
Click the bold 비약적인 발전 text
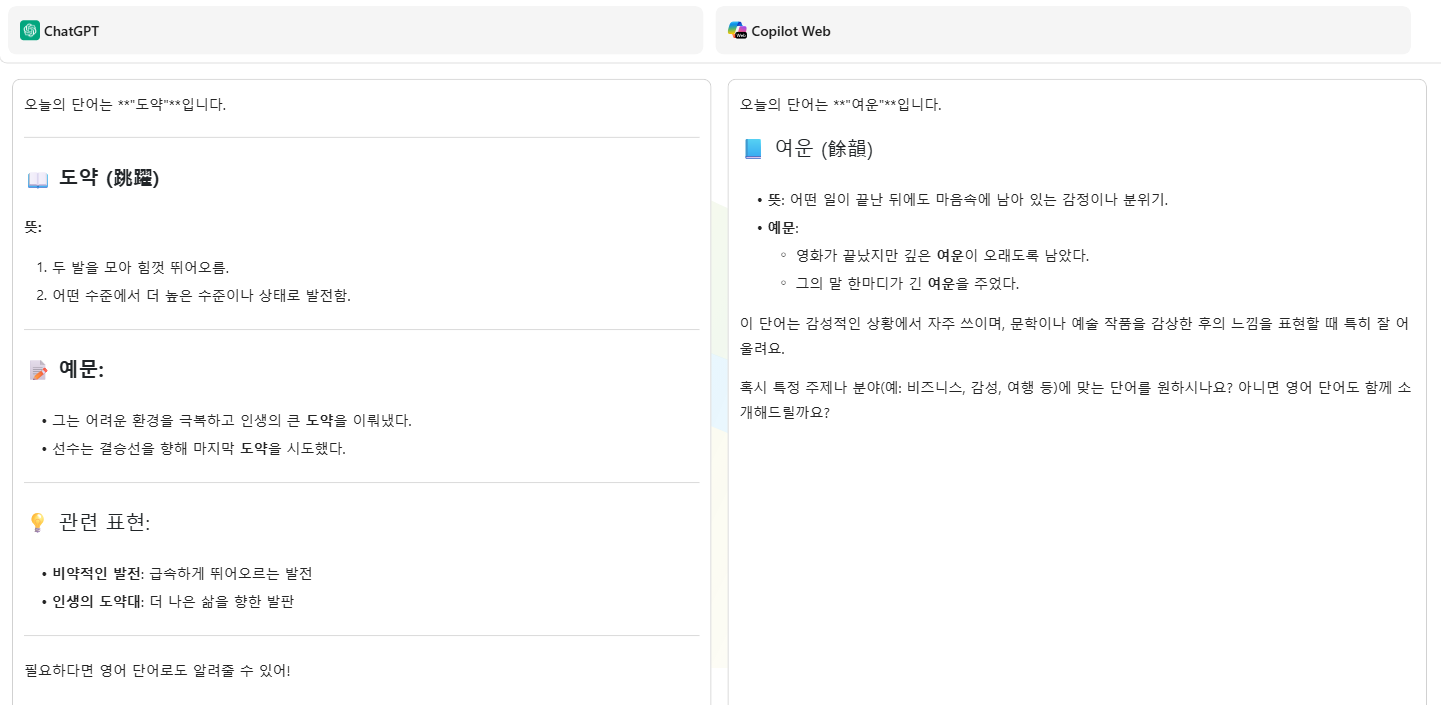[x=96, y=573]
